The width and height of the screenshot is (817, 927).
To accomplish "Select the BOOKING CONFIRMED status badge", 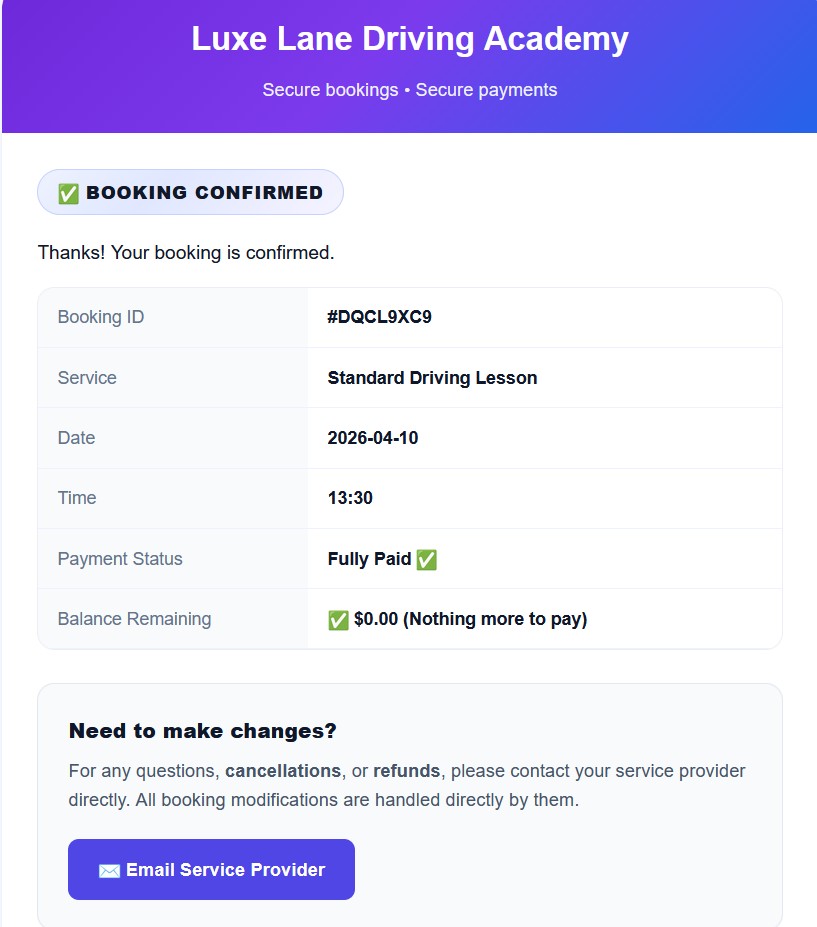I will click(x=189, y=192).
